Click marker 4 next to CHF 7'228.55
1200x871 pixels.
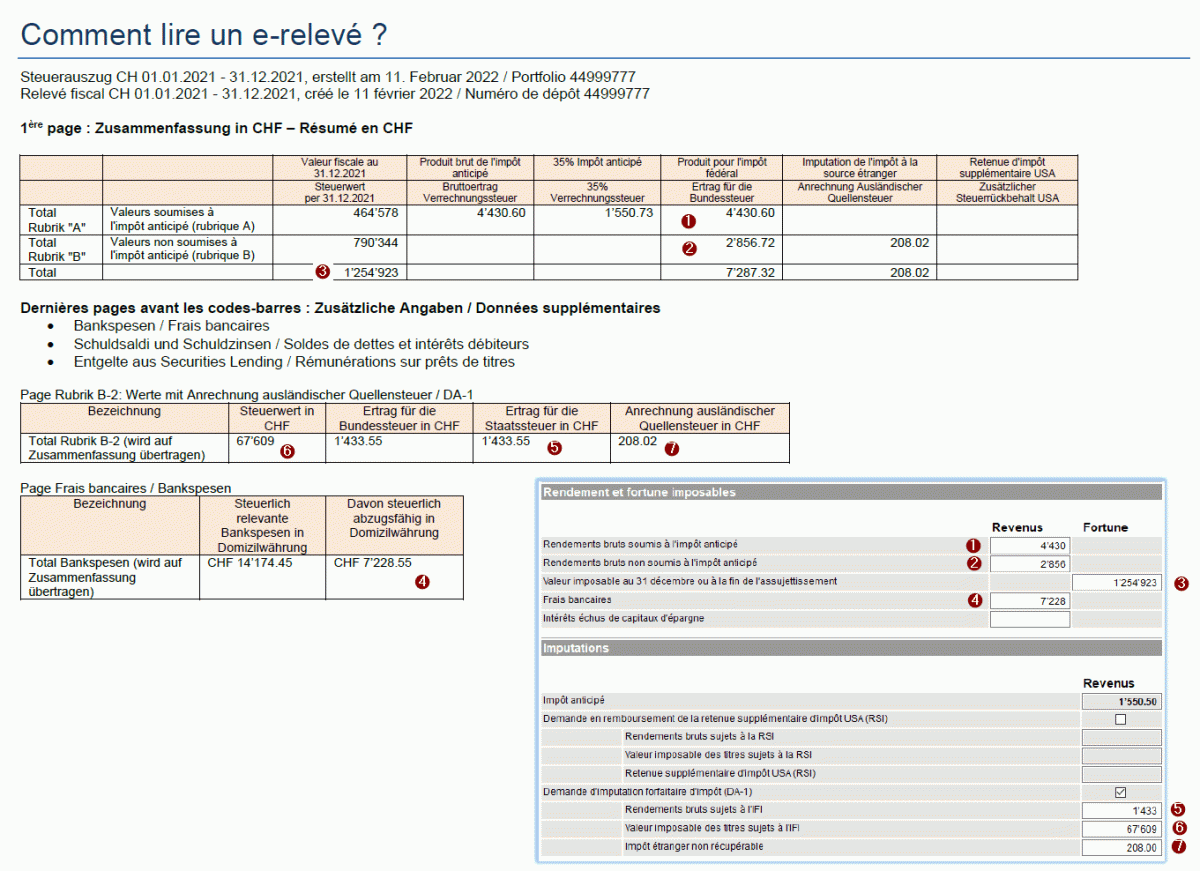click(422, 581)
